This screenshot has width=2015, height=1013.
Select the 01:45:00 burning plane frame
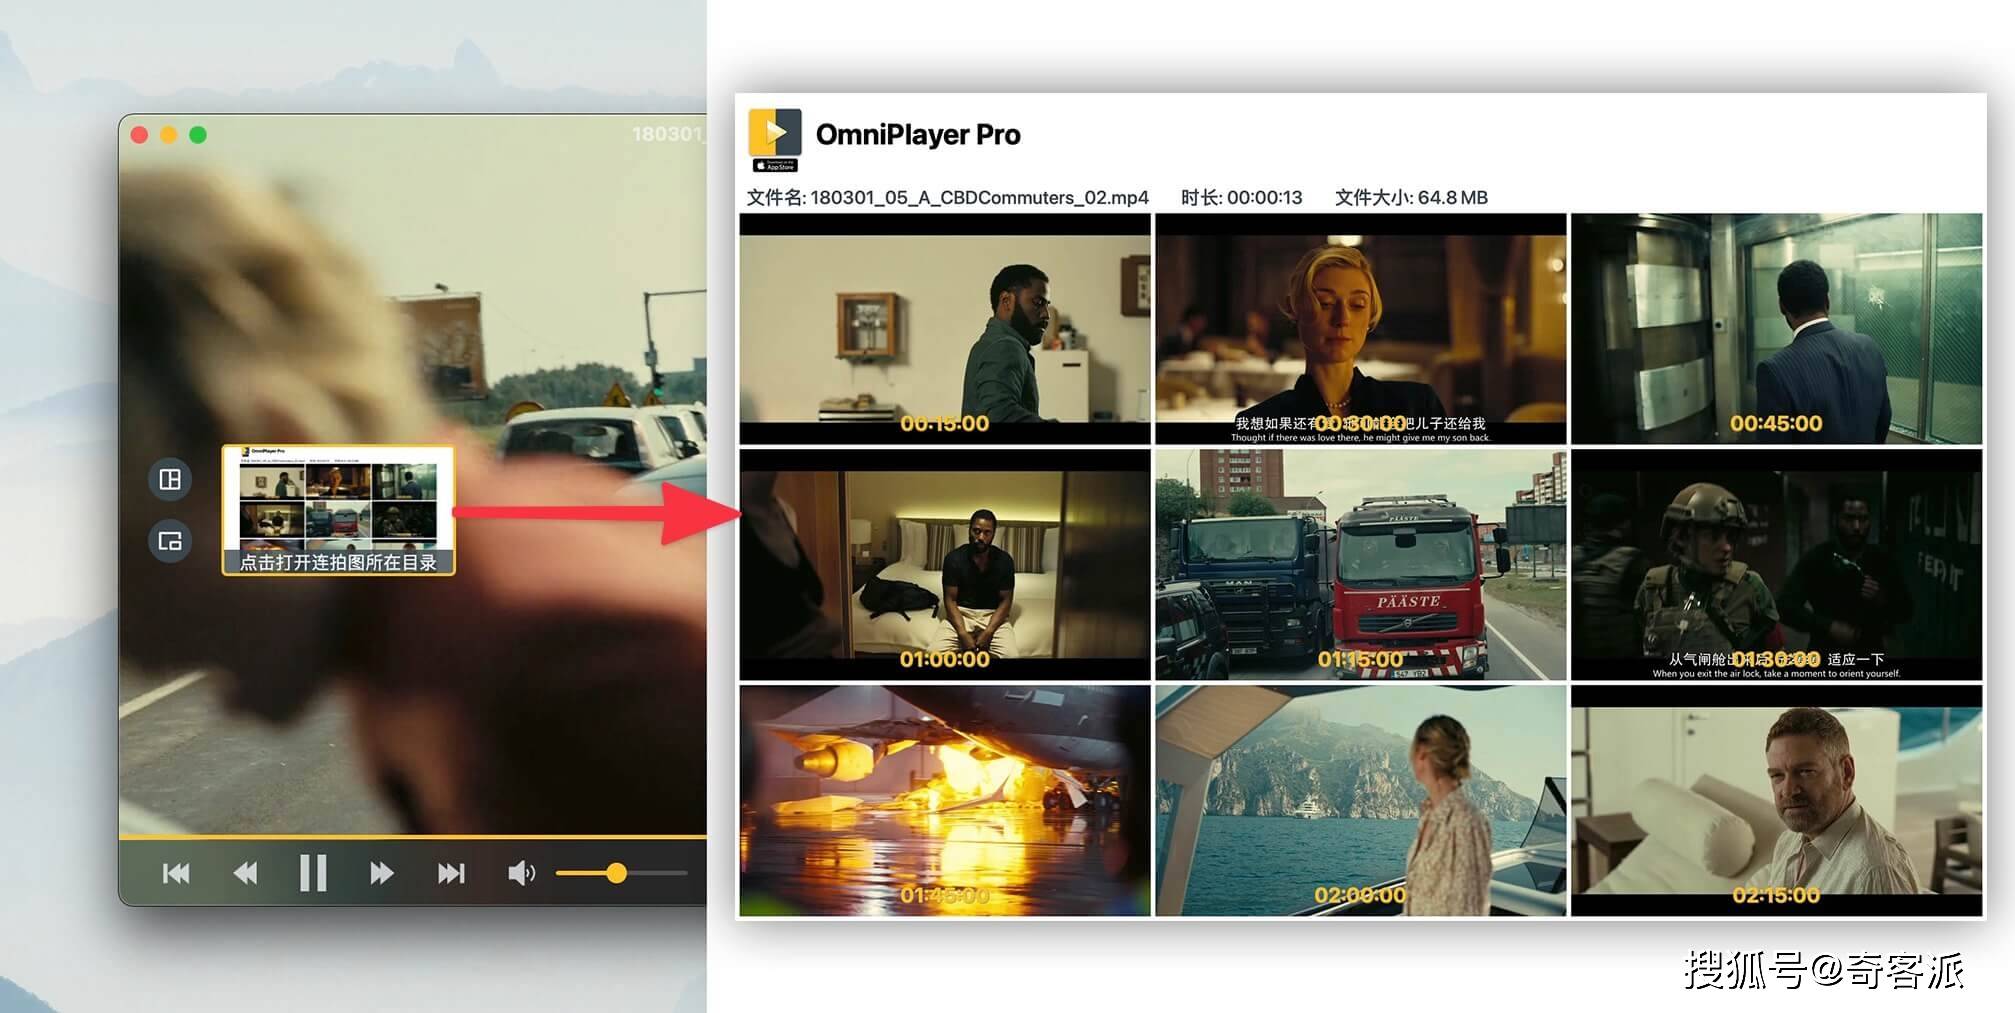(x=945, y=800)
